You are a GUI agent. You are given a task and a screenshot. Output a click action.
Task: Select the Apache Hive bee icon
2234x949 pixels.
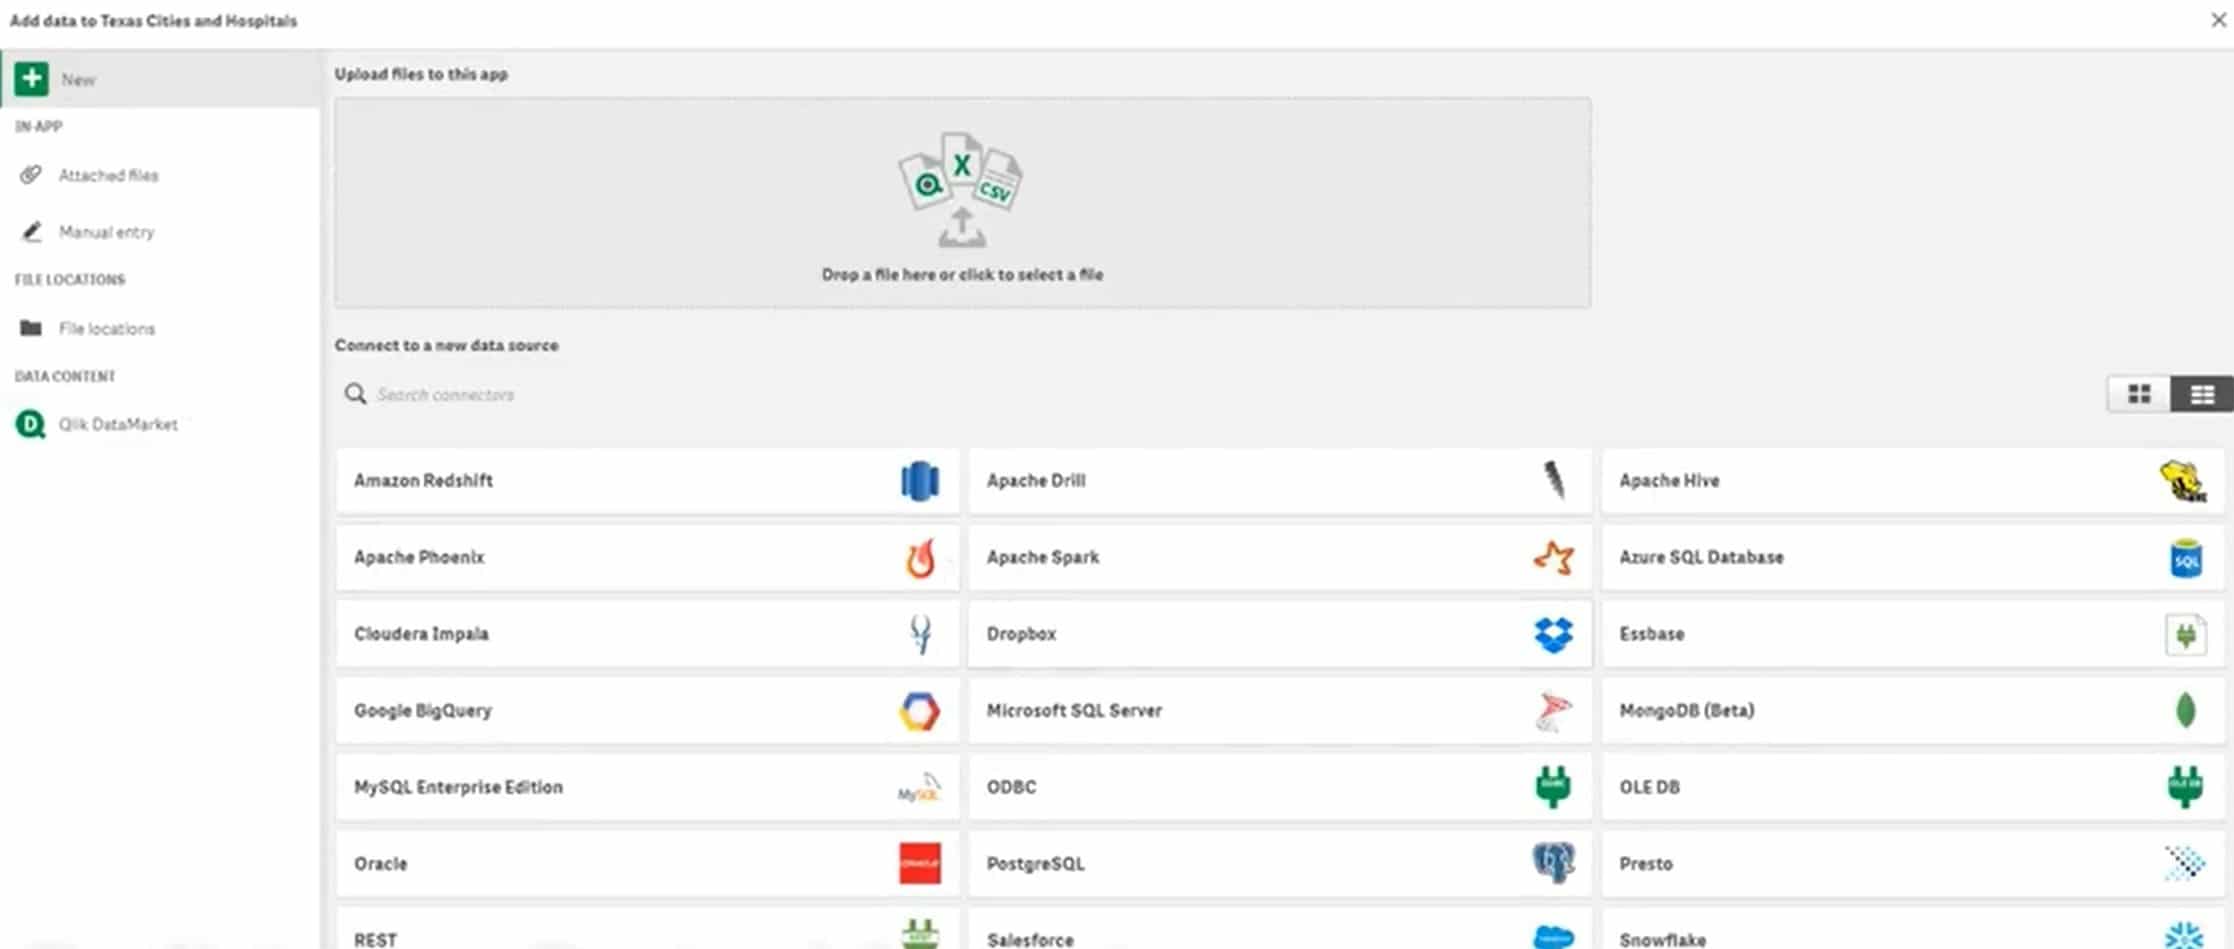tap(2183, 481)
